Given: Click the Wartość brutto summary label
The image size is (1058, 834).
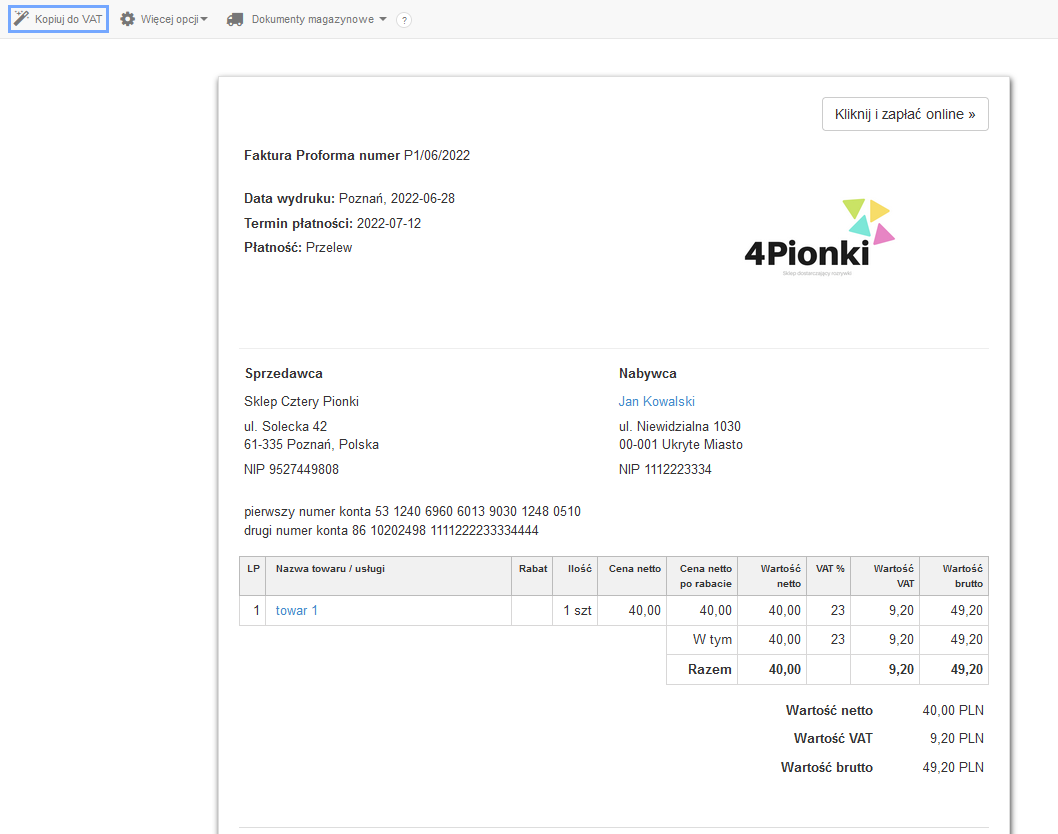Looking at the screenshot, I should tap(827, 768).
